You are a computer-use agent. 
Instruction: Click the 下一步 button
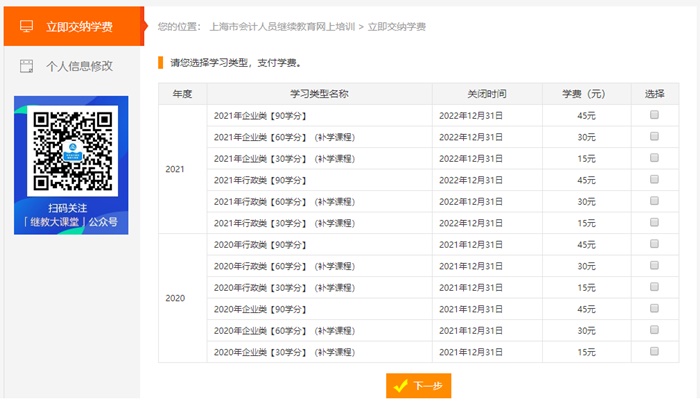418,385
